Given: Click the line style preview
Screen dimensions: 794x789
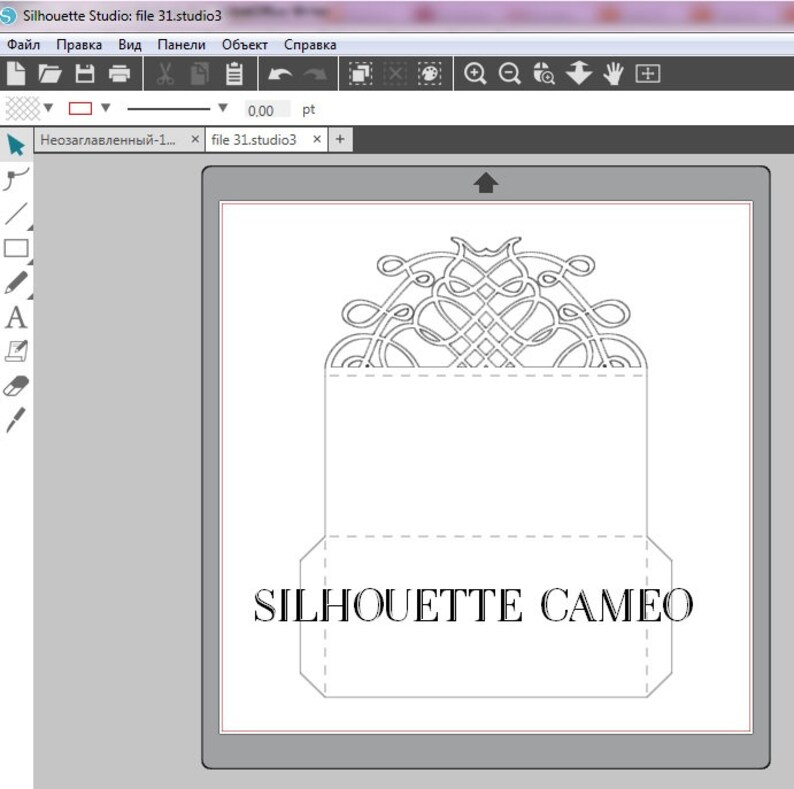Looking at the screenshot, I should [x=169, y=109].
